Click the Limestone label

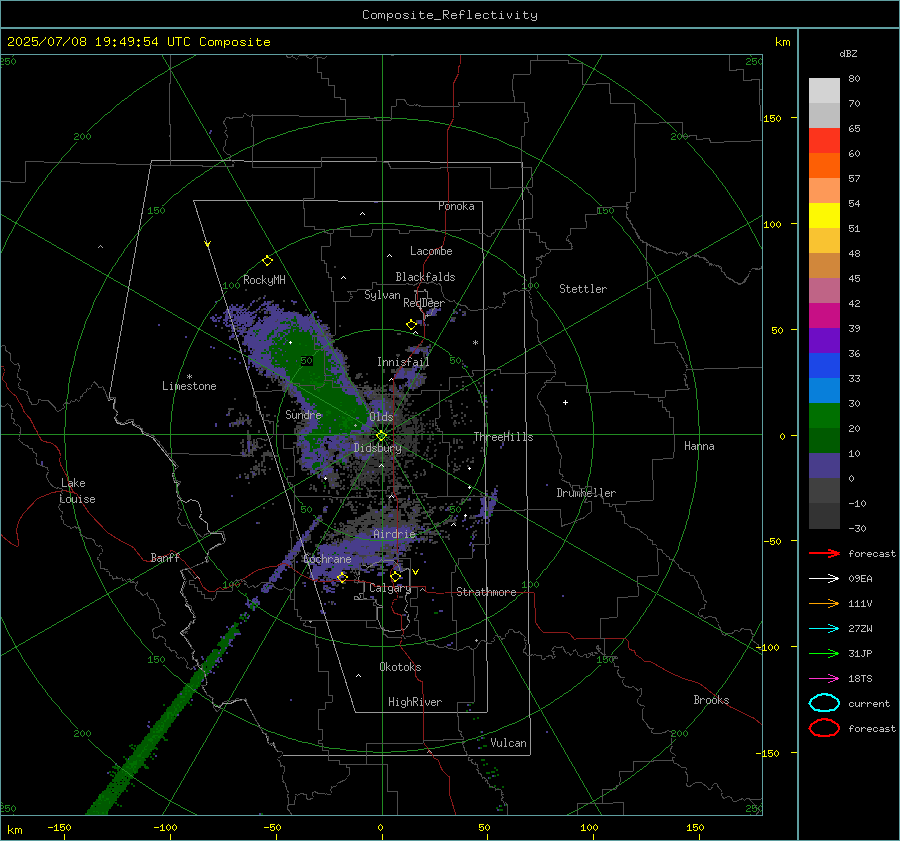pyautogui.click(x=189, y=386)
